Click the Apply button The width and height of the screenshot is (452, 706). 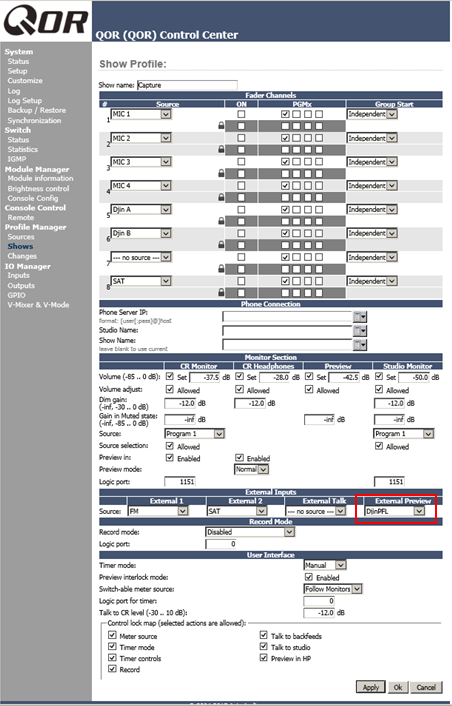[371, 687]
